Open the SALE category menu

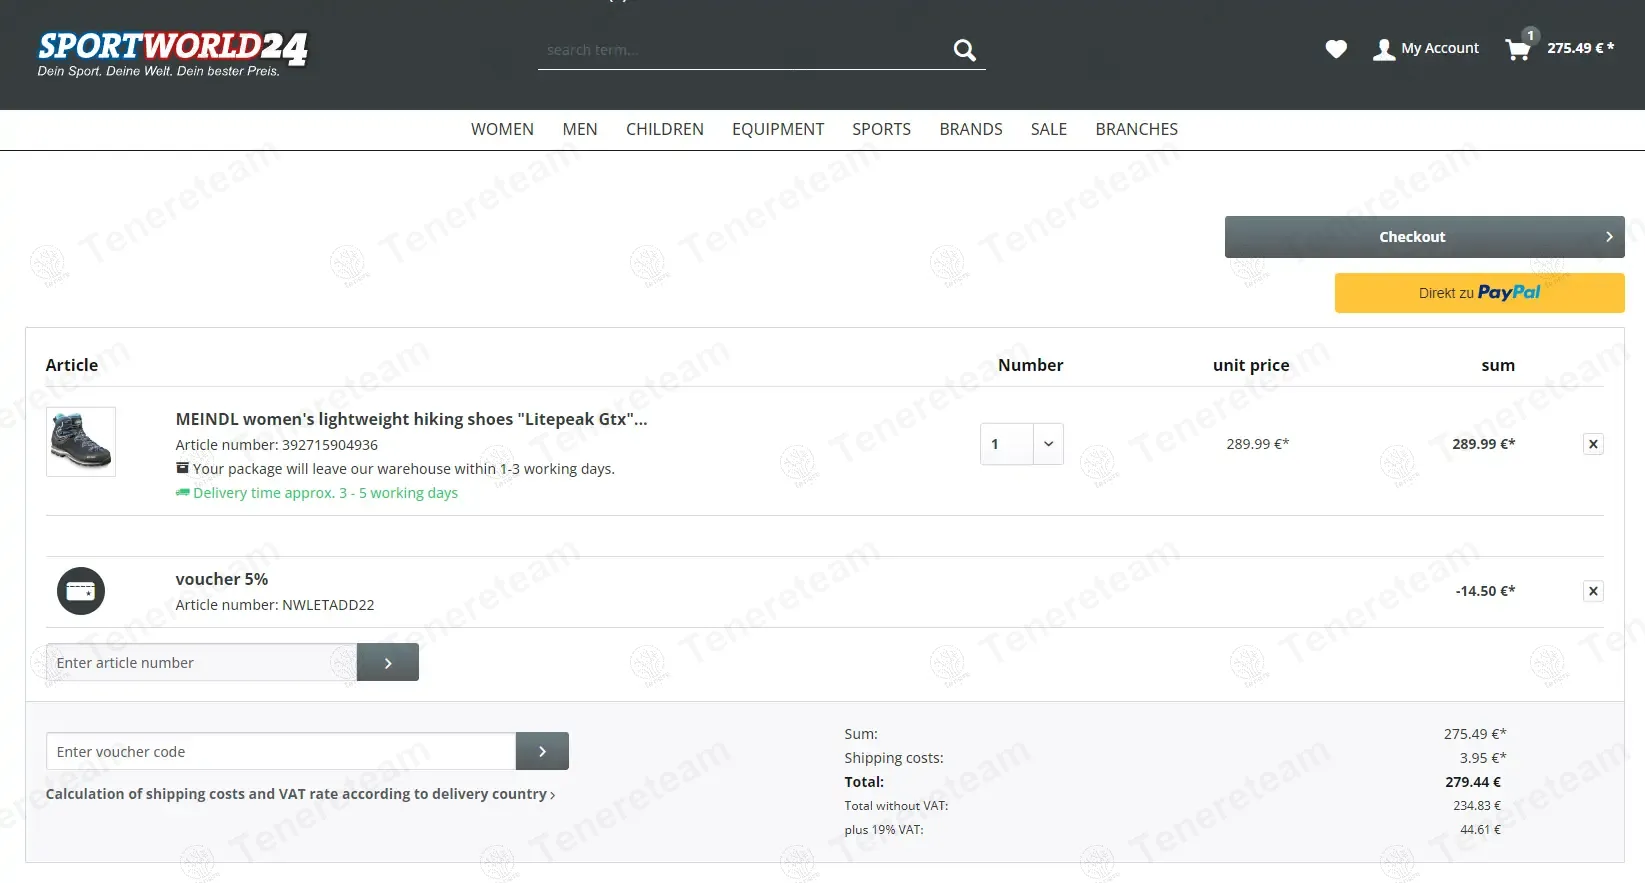[x=1049, y=129]
